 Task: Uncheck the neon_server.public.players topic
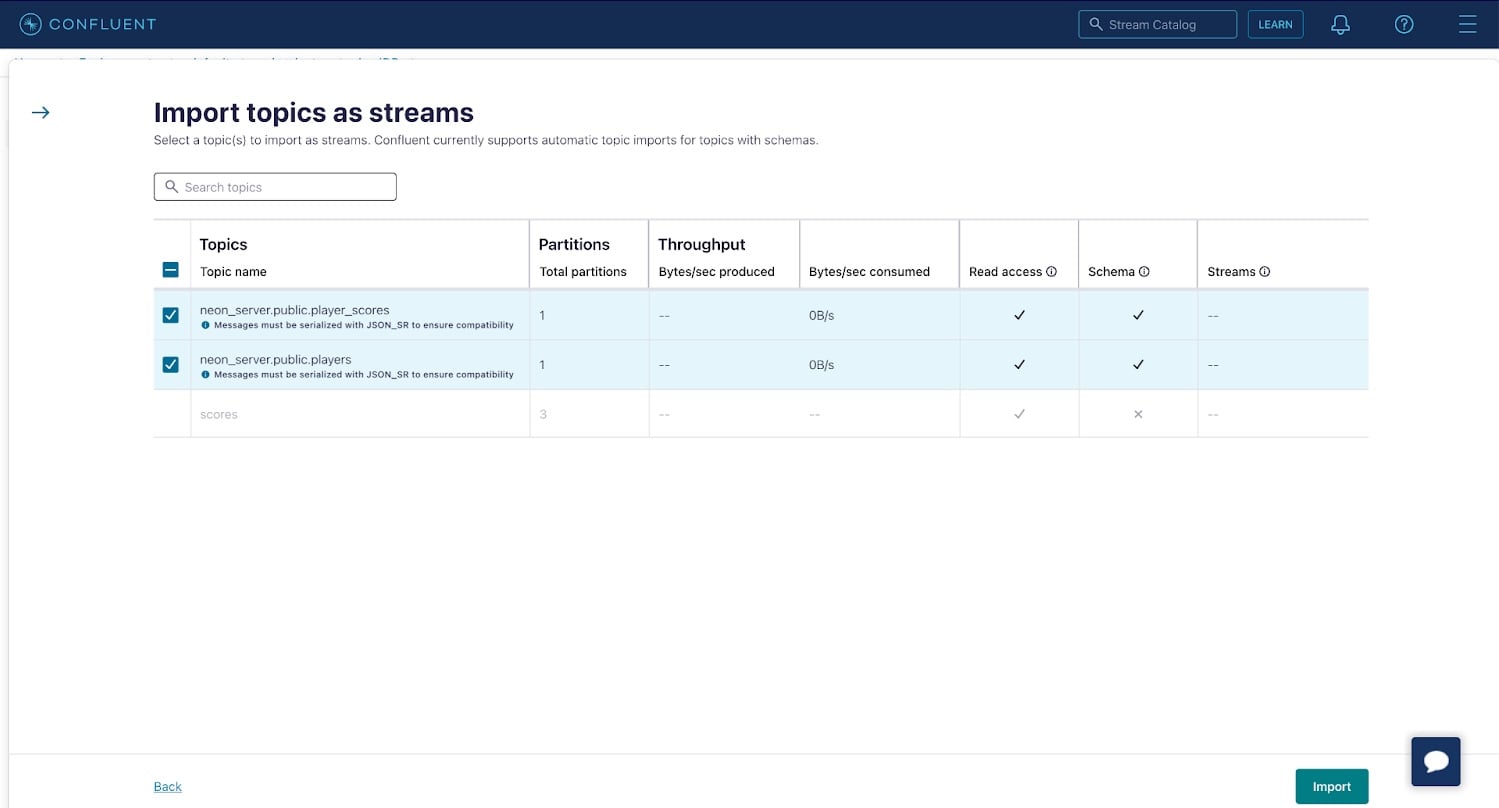(x=170, y=364)
